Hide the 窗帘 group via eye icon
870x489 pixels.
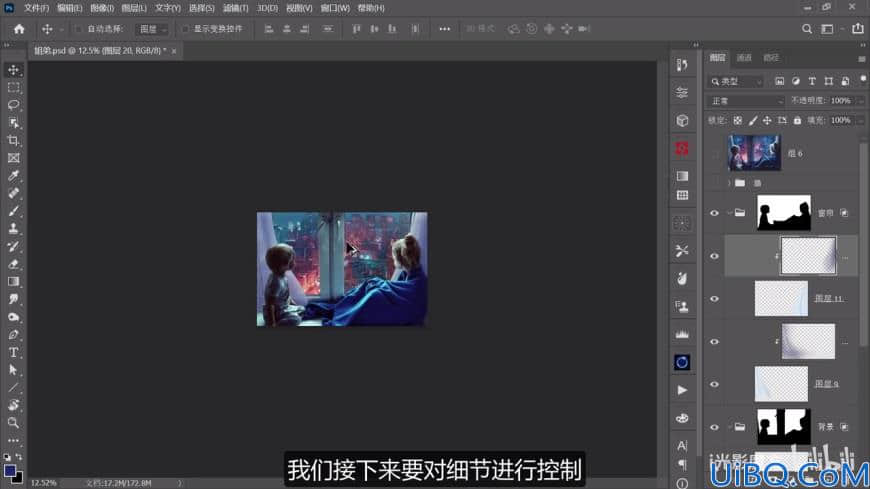715,213
